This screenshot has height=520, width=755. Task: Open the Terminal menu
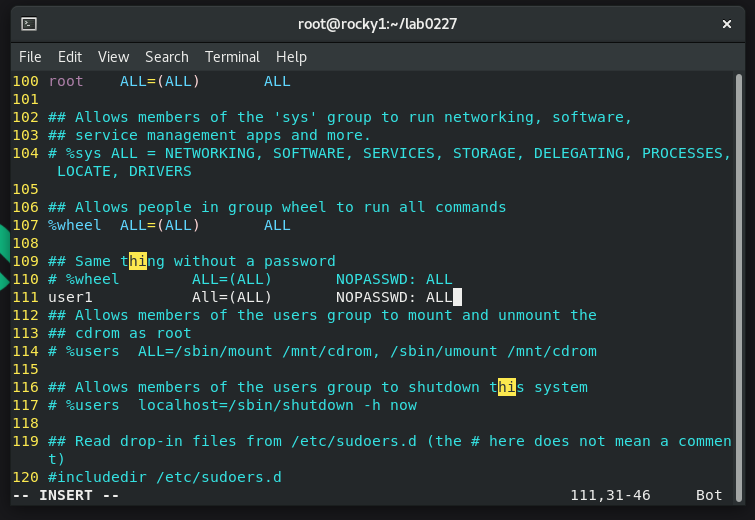click(232, 57)
